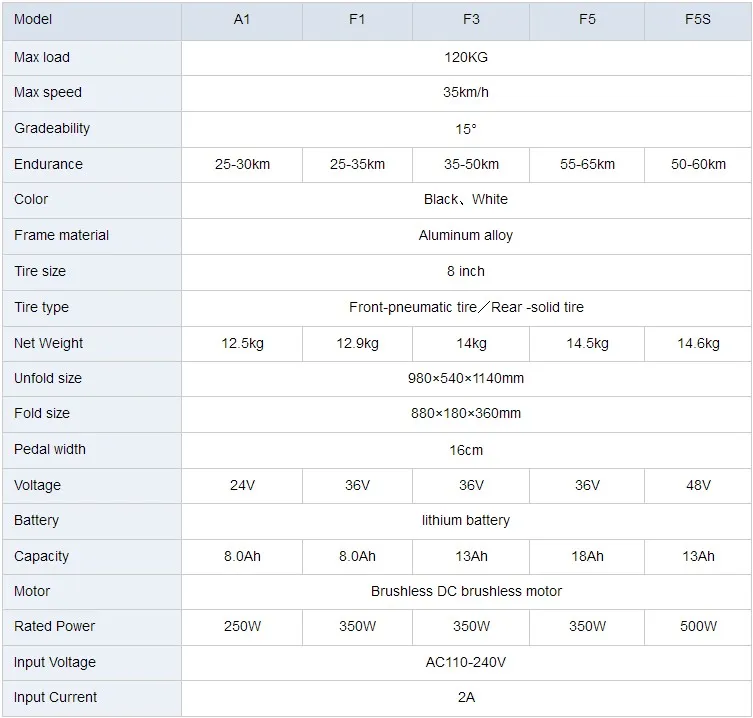Select the Gradeability row label
753x718 pixels.
[52, 129]
